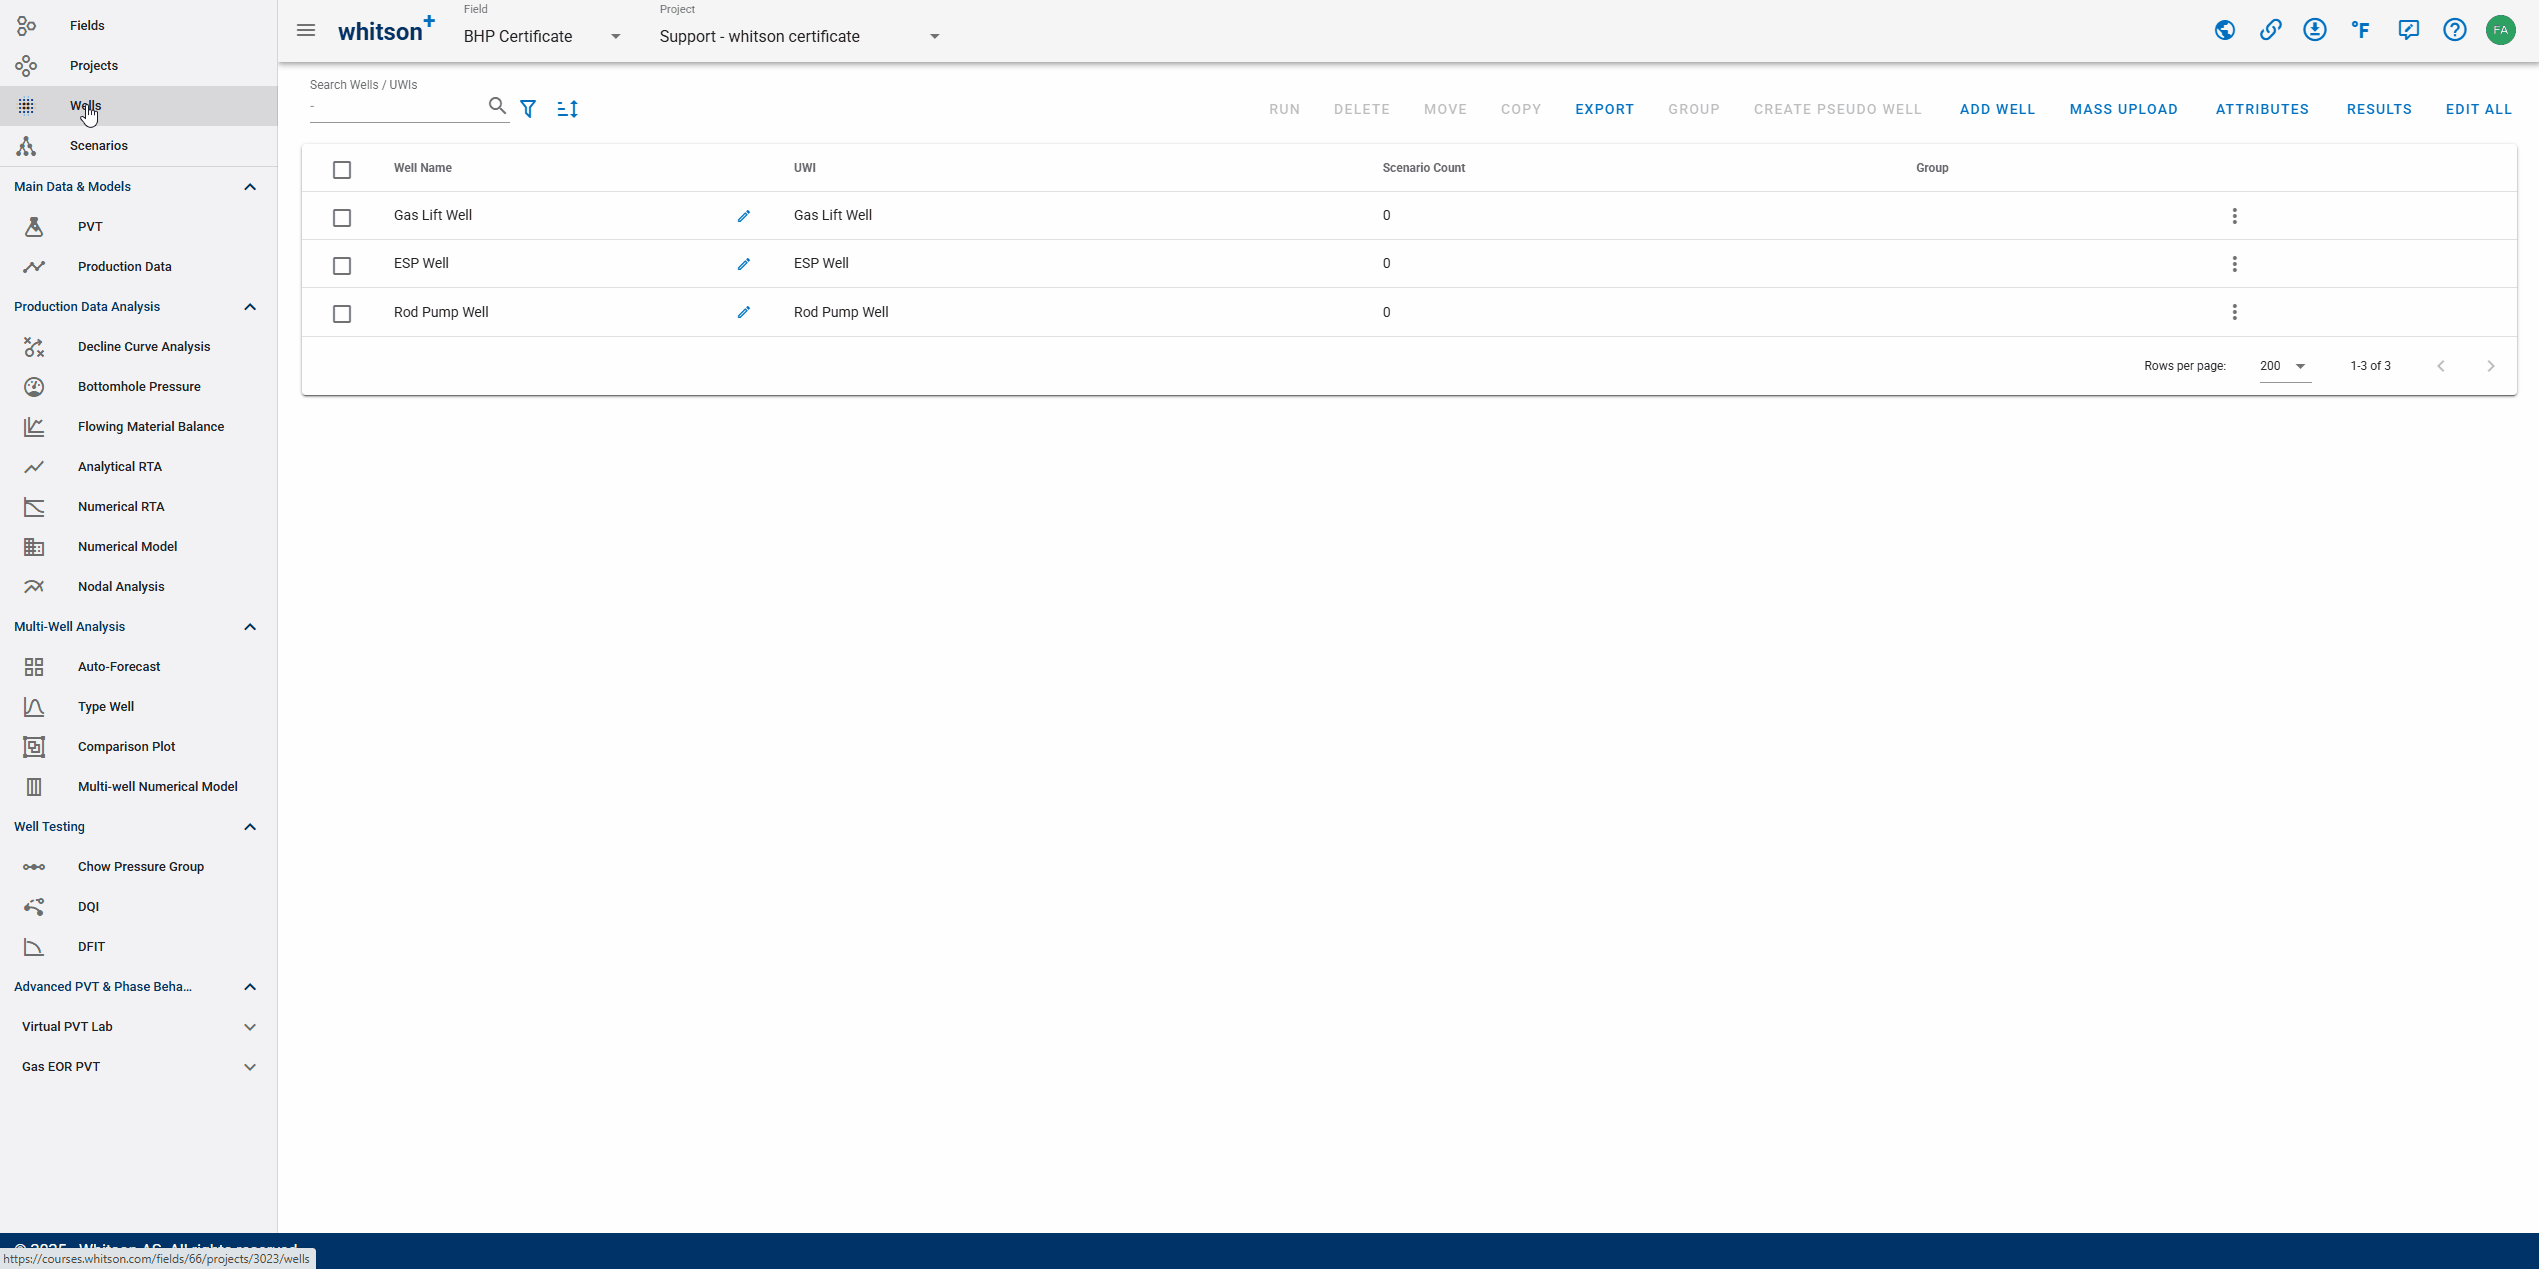Open the Nodal Analysis module
The image size is (2539, 1269).
[x=120, y=586]
